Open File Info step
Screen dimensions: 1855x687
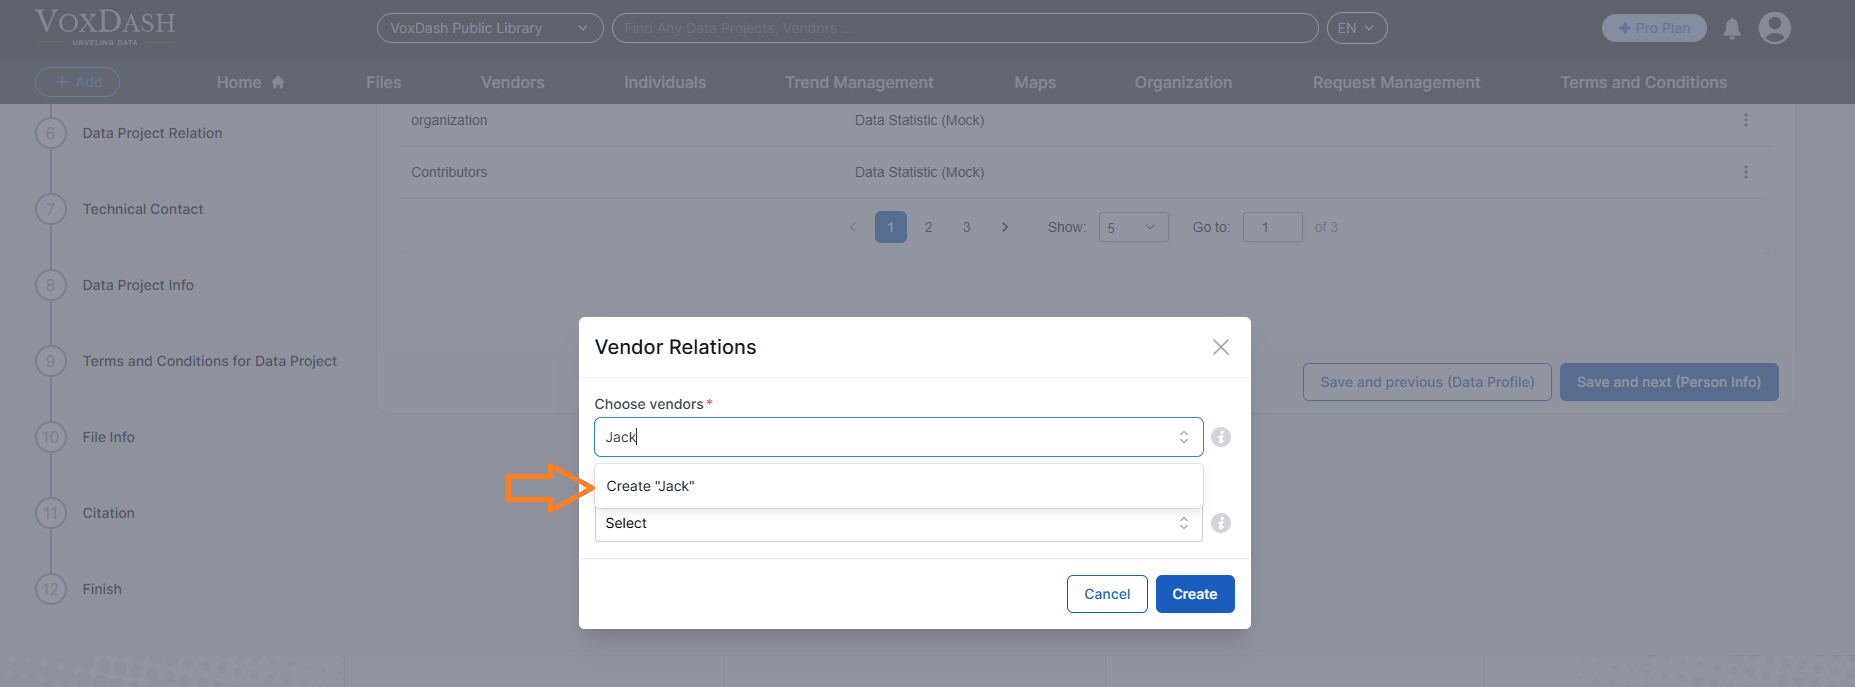(x=109, y=437)
